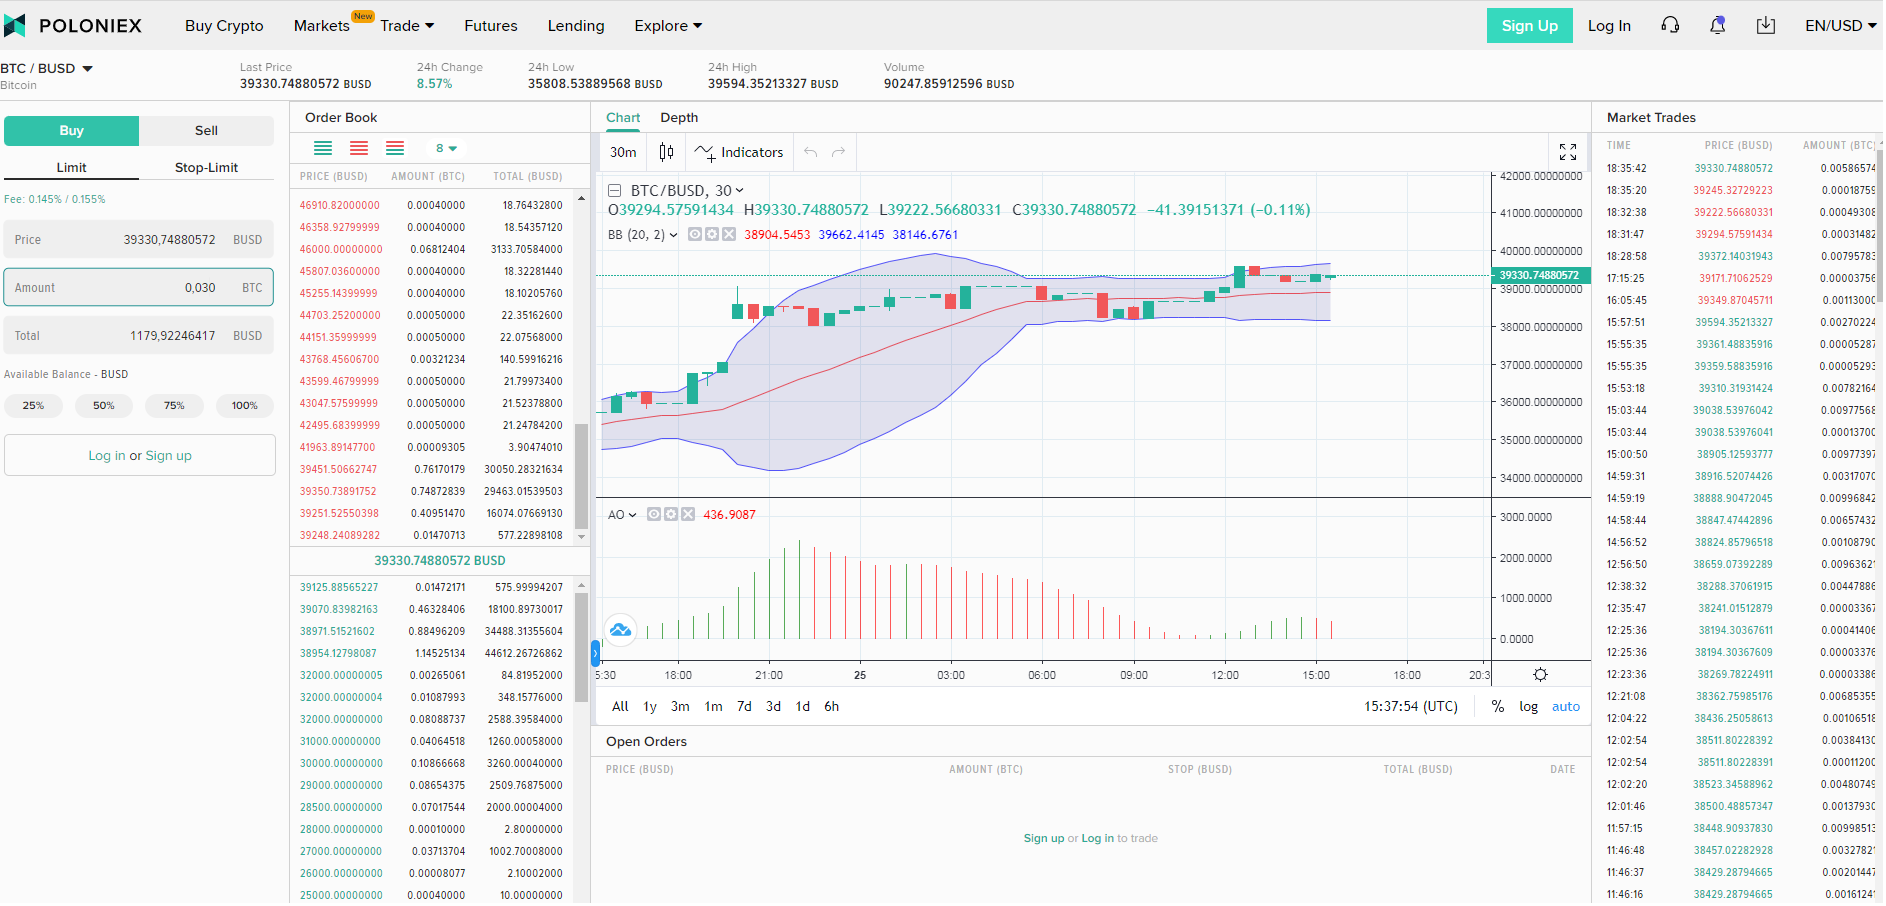Open the EN/USD language currency dropdown

coord(1840,26)
